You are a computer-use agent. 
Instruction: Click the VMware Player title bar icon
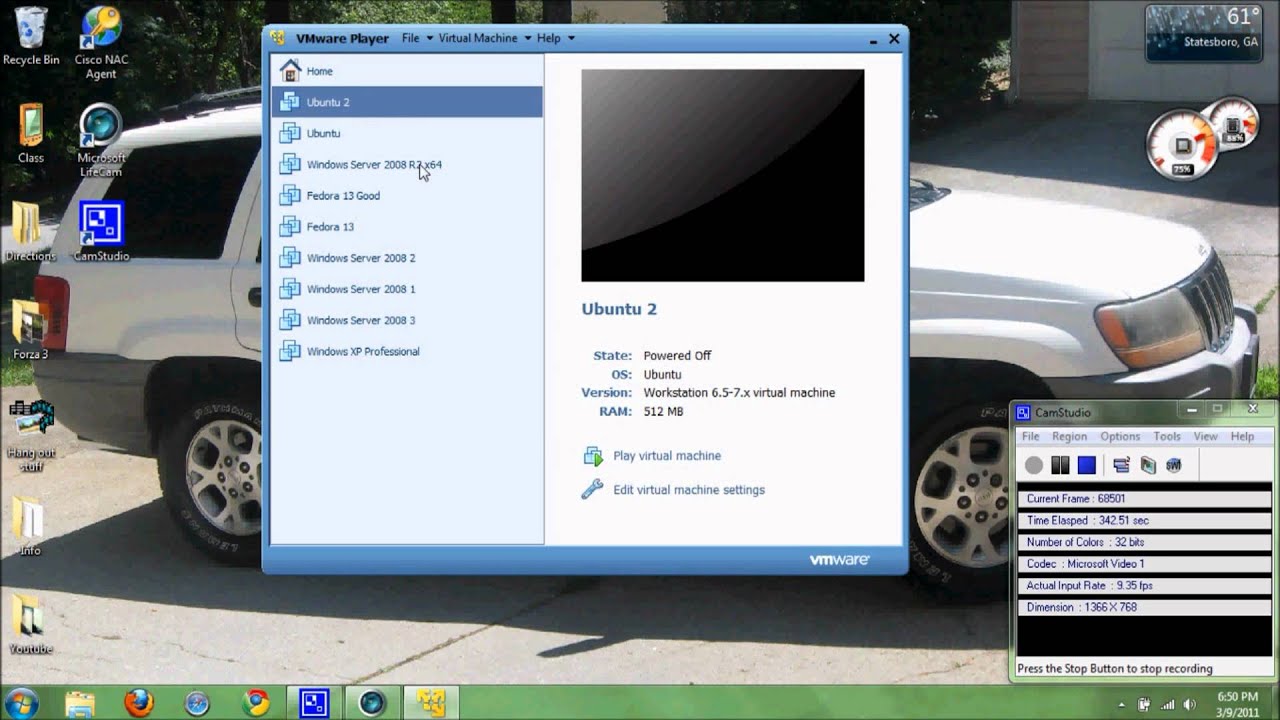point(278,38)
